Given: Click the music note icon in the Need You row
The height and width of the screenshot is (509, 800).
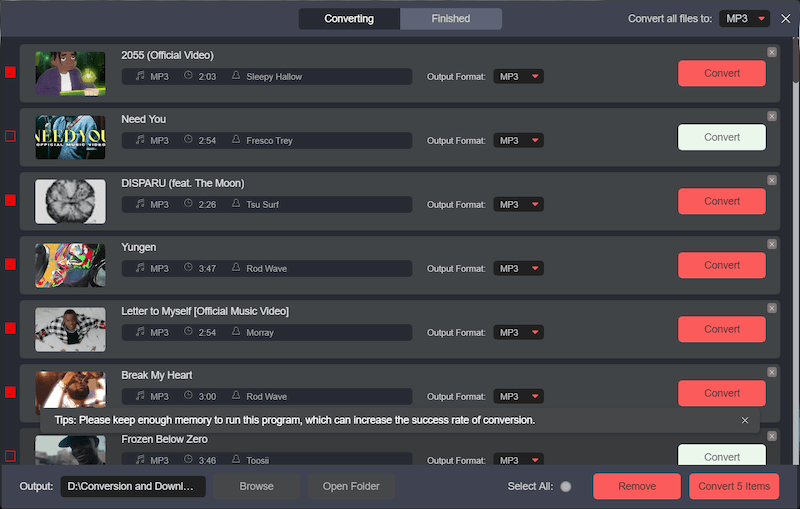Looking at the screenshot, I should pos(140,141).
